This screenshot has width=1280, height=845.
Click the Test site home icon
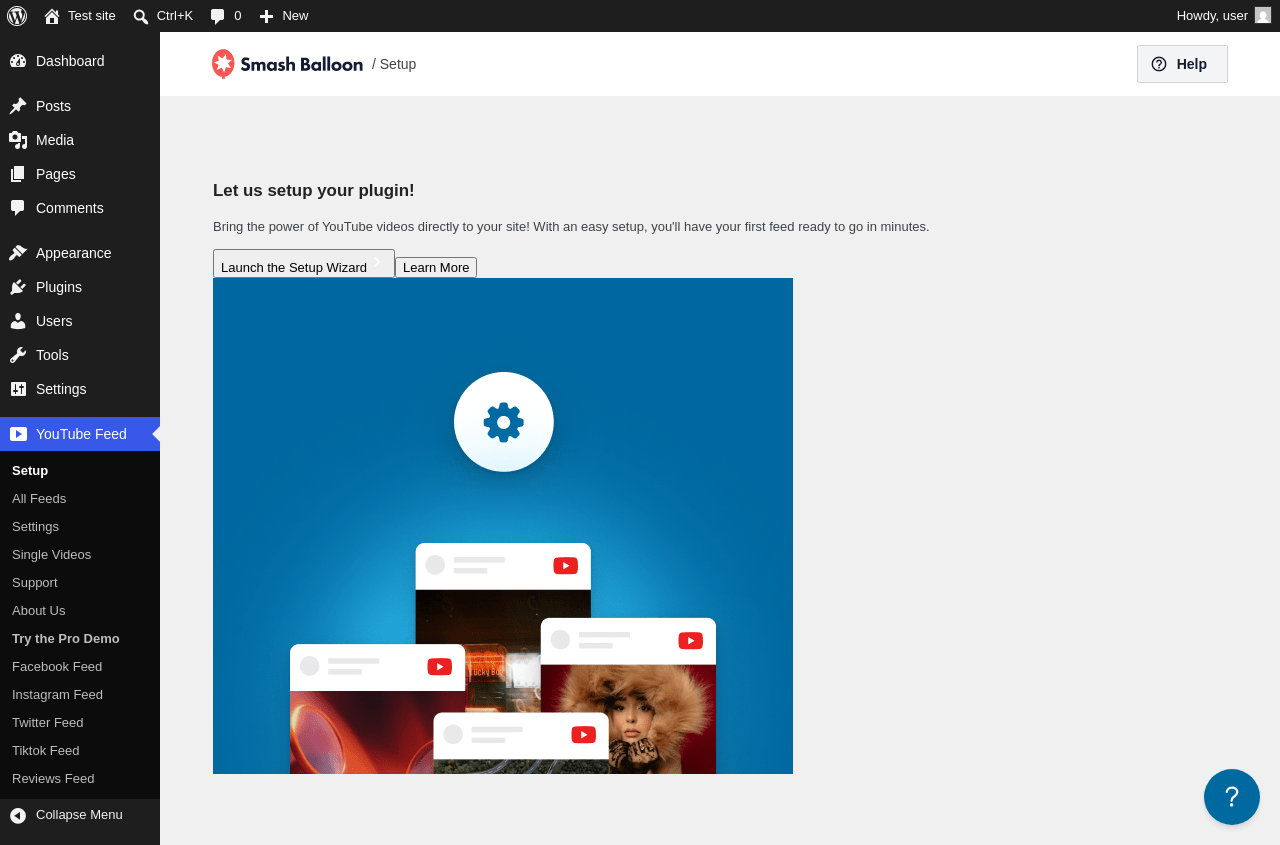click(x=52, y=16)
